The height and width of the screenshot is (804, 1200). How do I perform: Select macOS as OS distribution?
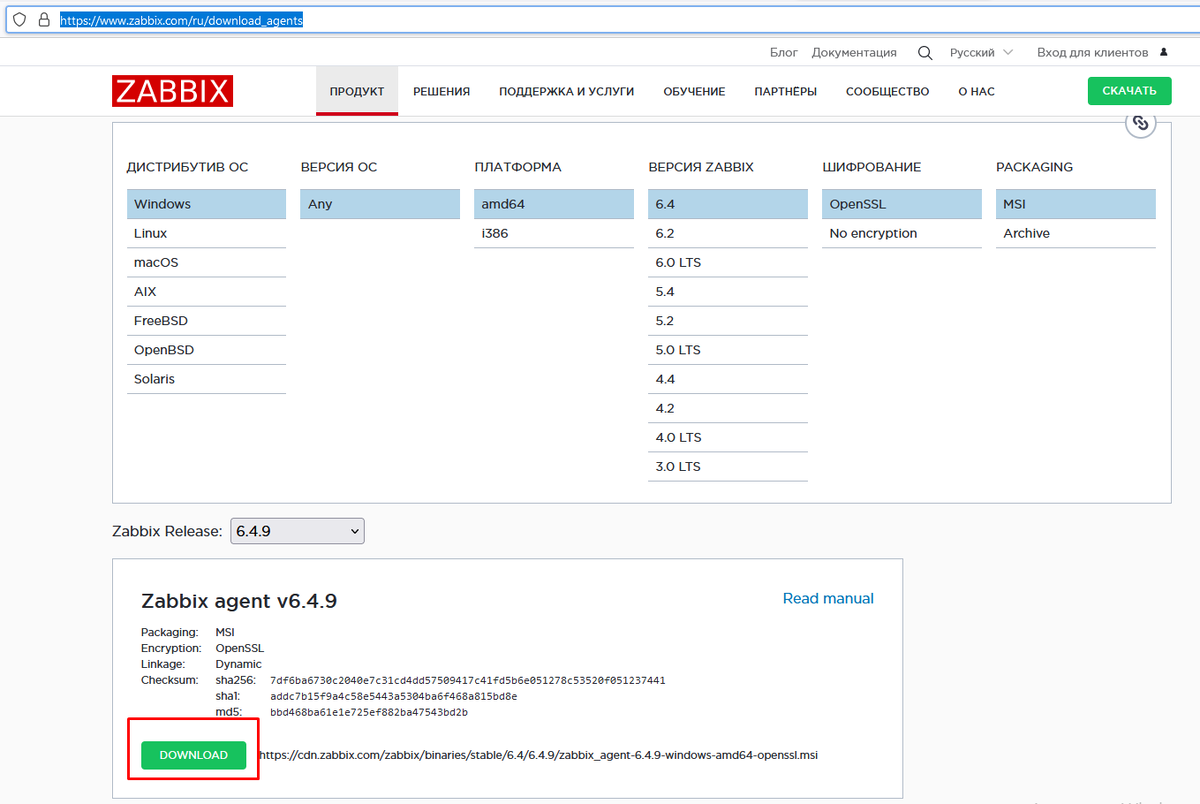point(206,262)
